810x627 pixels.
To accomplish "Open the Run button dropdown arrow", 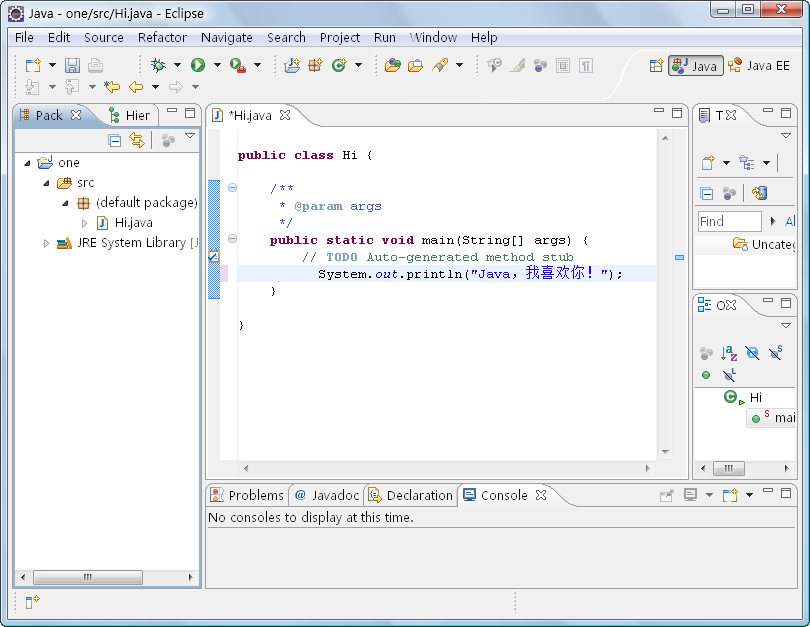I will point(217,65).
